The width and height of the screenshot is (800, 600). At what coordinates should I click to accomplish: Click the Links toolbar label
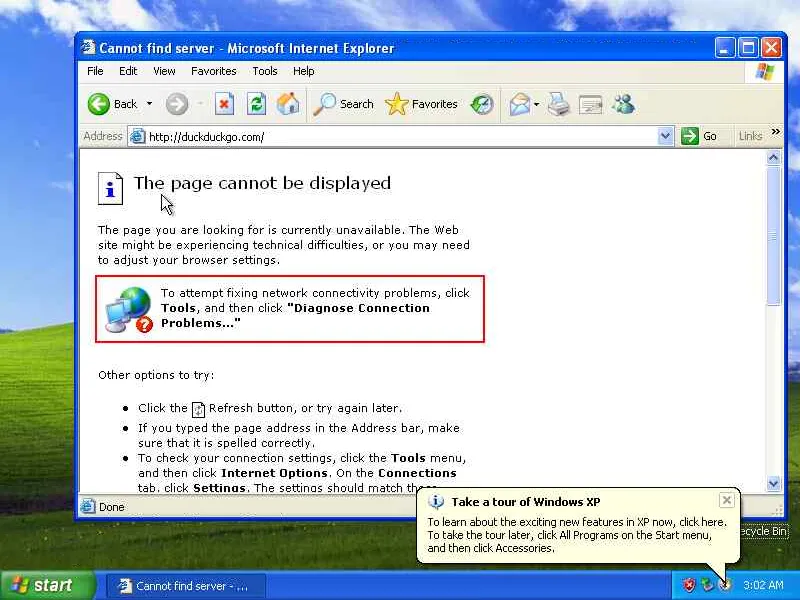coord(750,136)
